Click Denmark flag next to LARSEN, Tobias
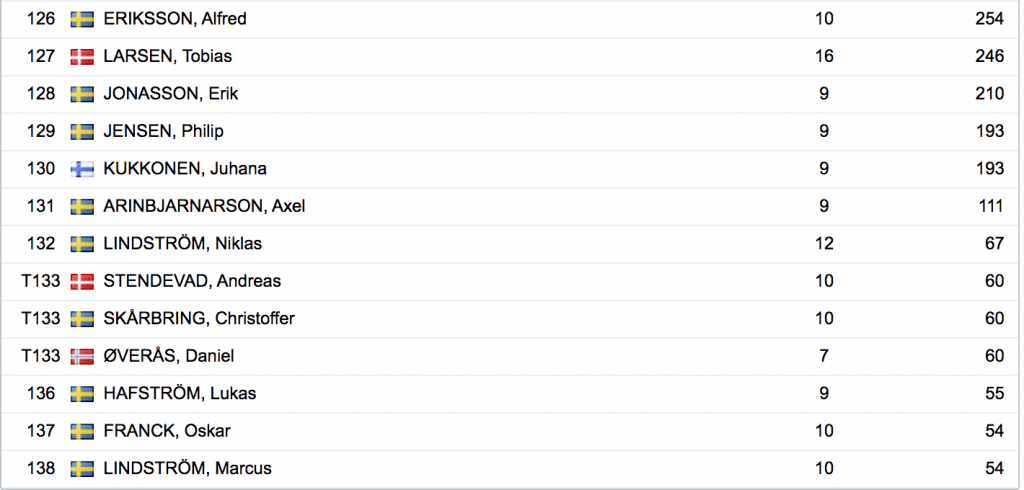This screenshot has width=1024, height=490. tap(82, 57)
